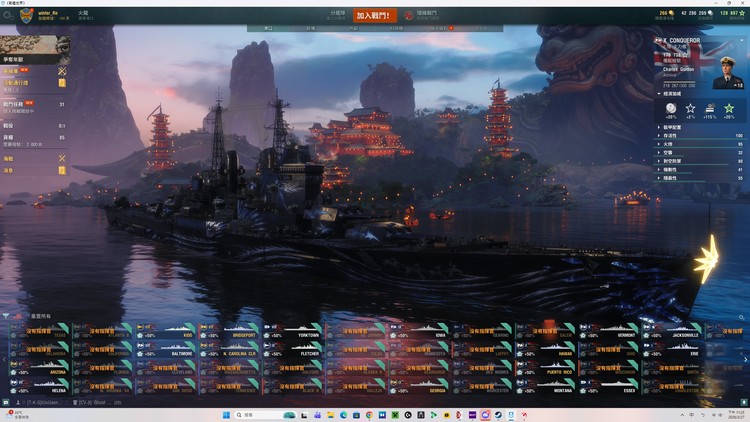This screenshot has height=422, width=750.
Task: Click the doubloons coin icon showing 266
Action: click(x=671, y=13)
